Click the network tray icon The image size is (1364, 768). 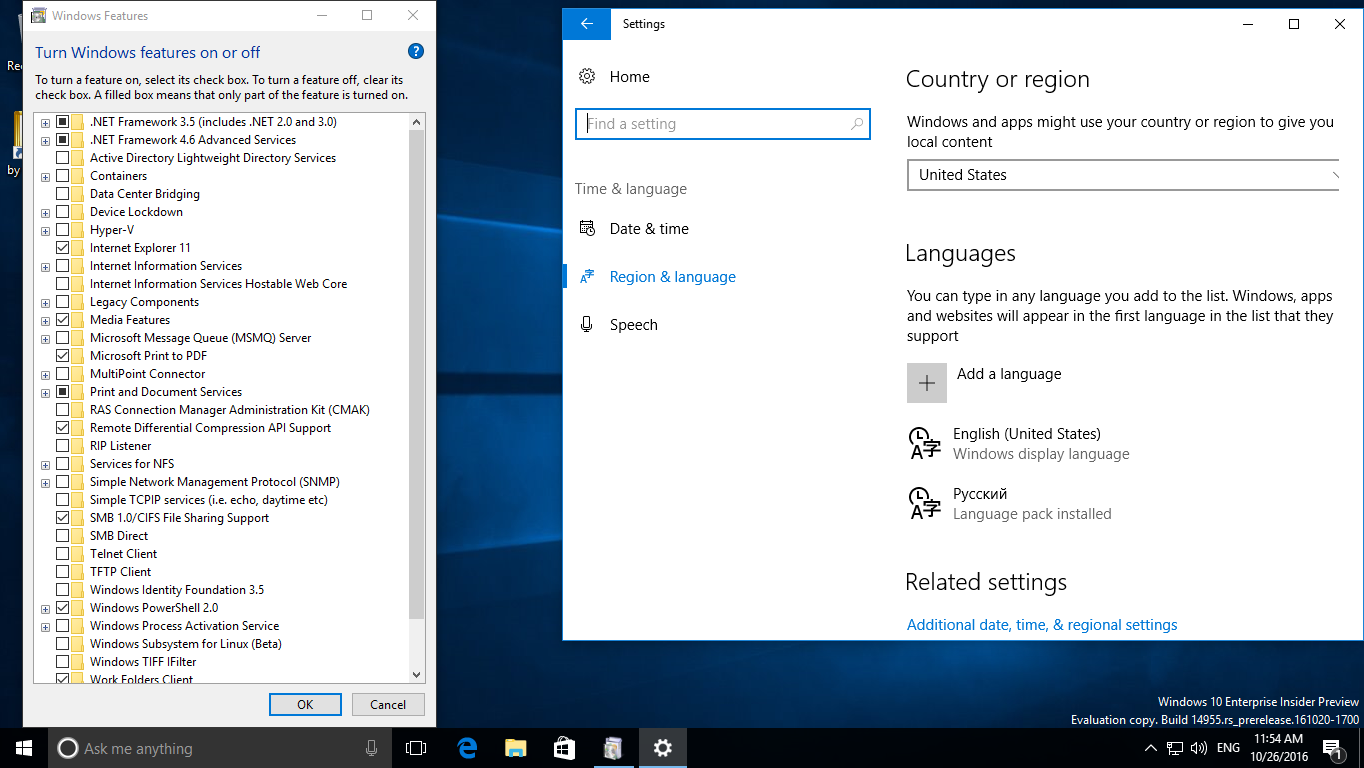point(1175,748)
